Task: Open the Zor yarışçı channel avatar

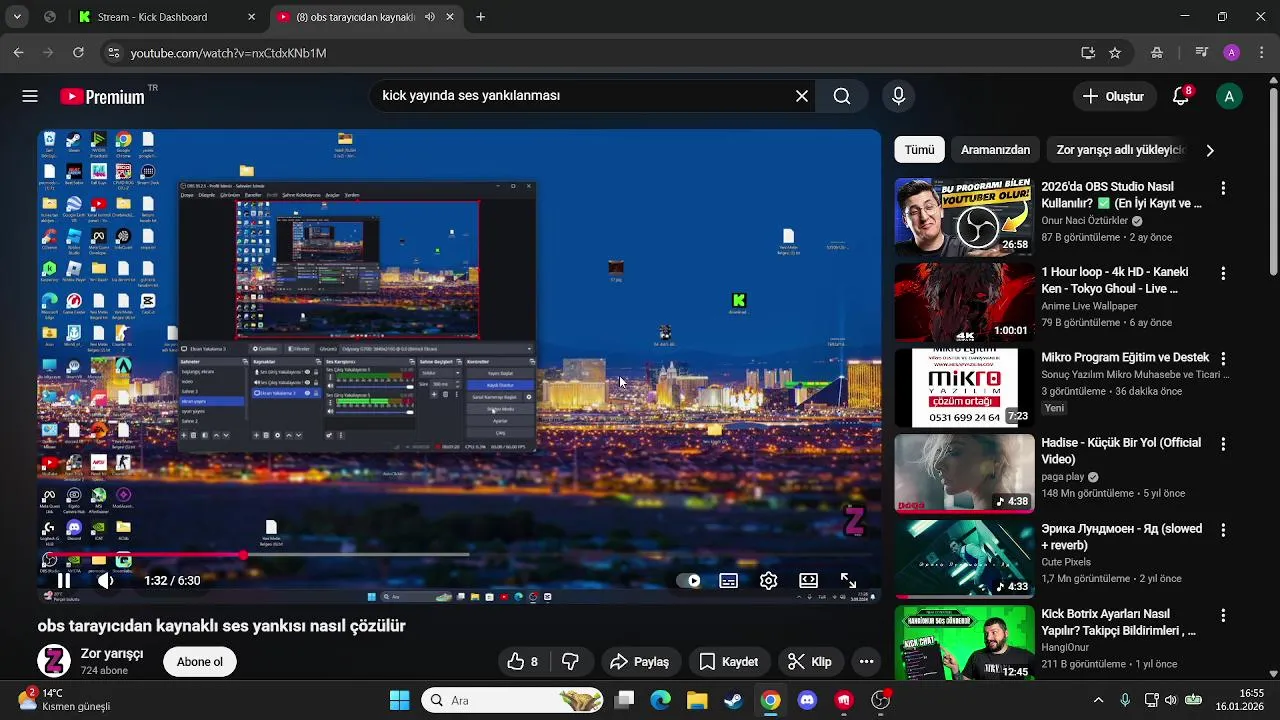Action: pos(54,661)
